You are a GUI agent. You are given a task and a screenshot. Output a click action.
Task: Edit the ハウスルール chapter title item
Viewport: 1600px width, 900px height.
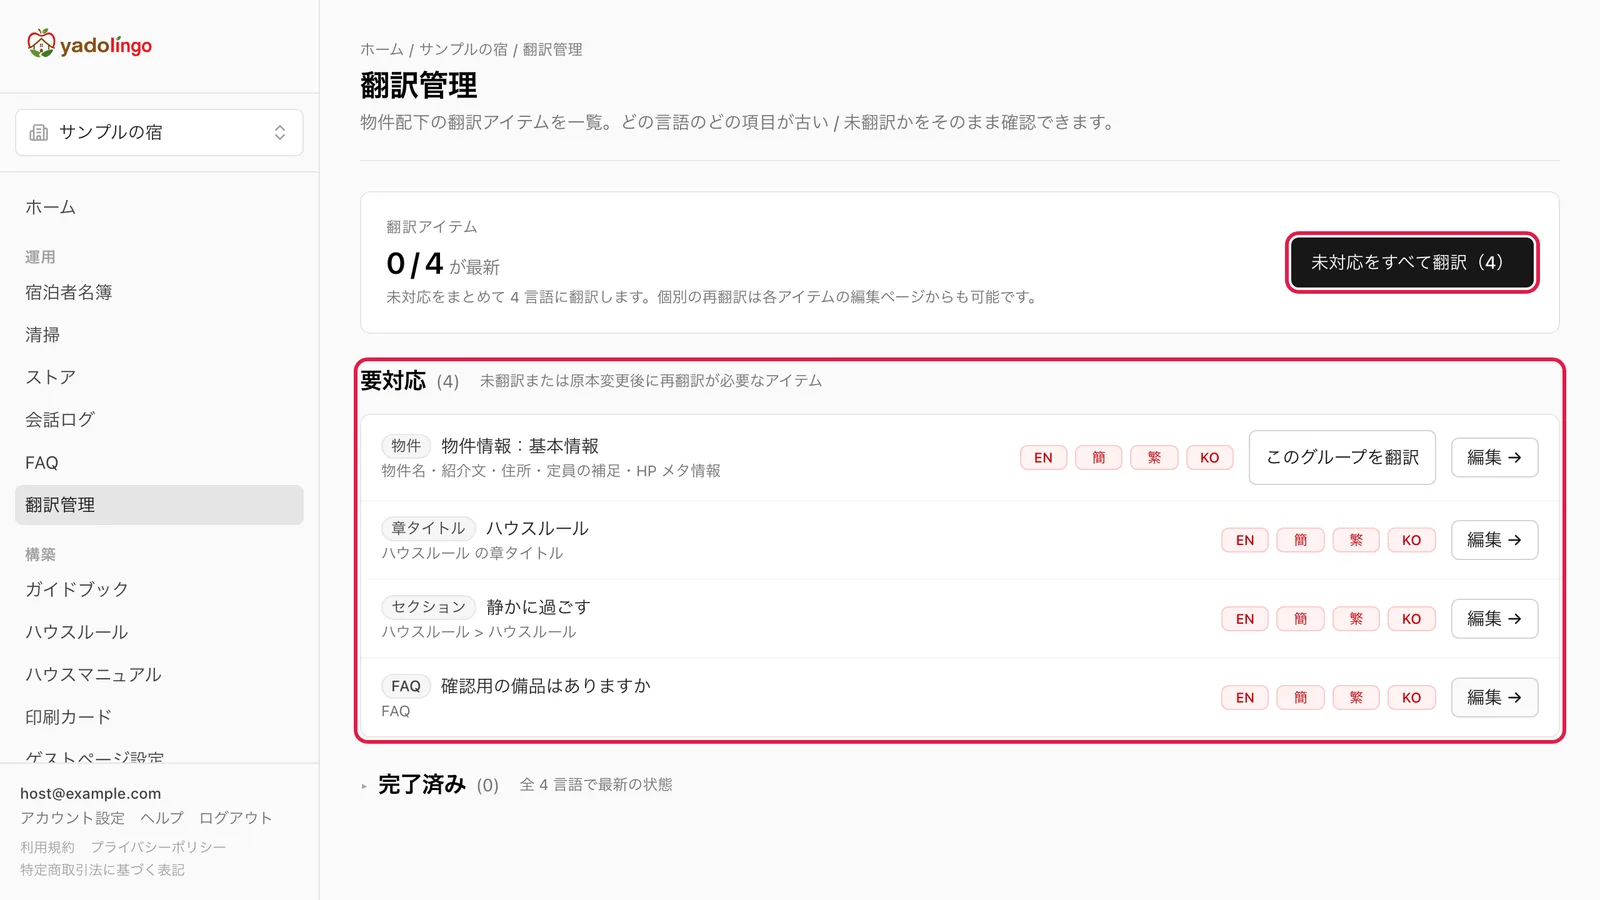coord(1494,540)
